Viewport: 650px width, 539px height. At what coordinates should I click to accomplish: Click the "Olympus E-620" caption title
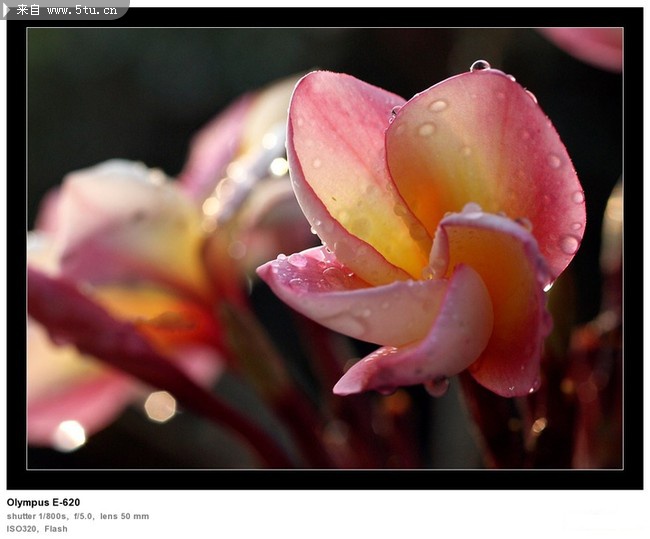point(43,503)
